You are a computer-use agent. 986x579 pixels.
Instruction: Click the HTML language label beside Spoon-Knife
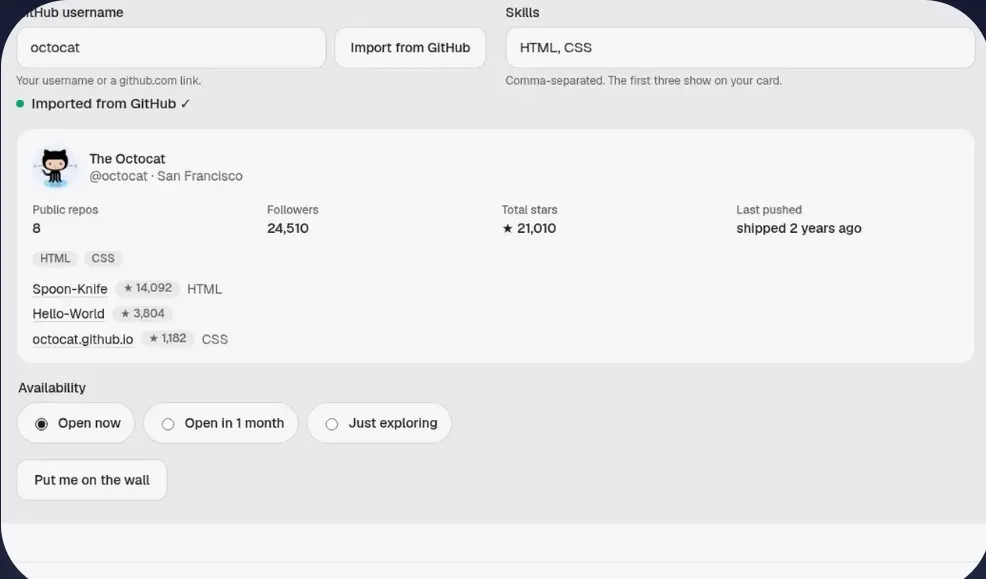[x=204, y=289]
